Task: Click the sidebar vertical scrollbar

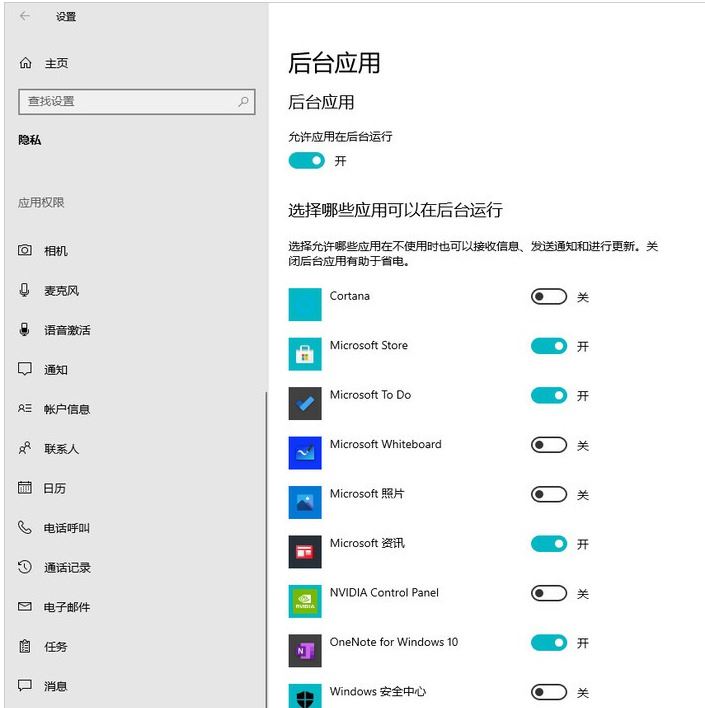Action: (266, 549)
